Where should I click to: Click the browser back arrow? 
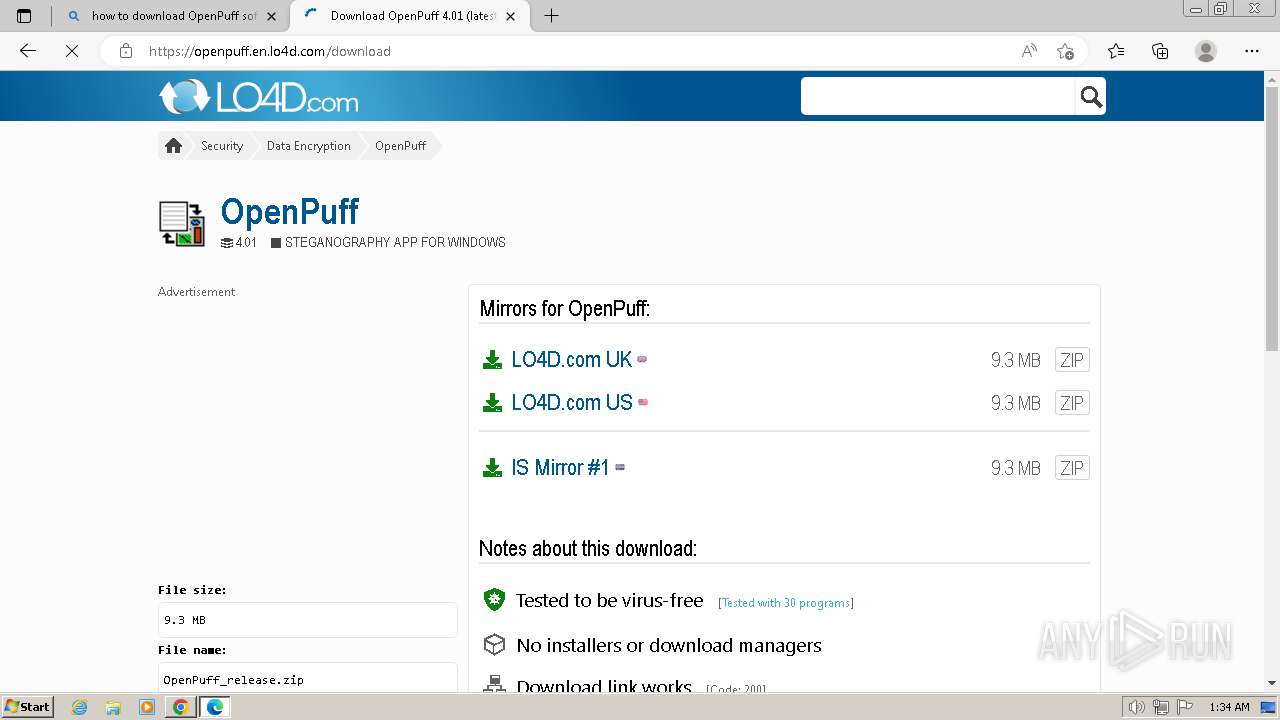coord(28,51)
